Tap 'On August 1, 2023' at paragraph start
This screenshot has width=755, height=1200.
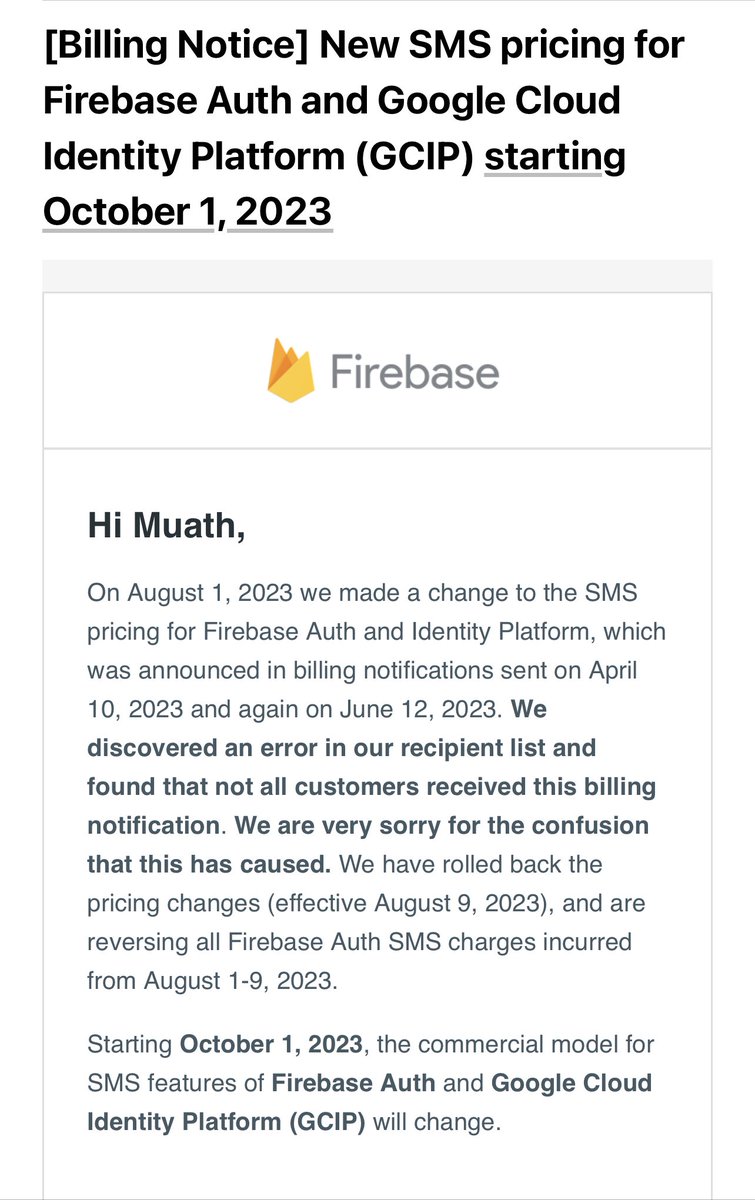pyautogui.click(x=190, y=593)
